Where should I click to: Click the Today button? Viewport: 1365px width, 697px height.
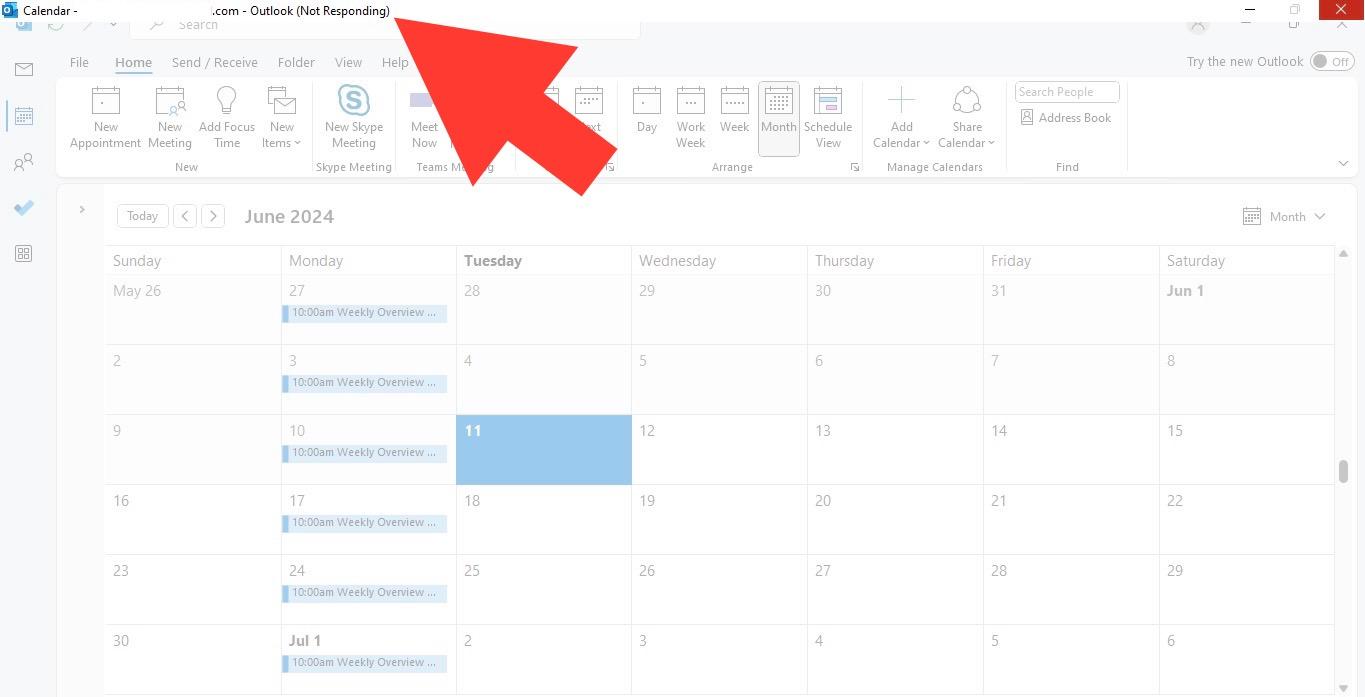(x=142, y=216)
